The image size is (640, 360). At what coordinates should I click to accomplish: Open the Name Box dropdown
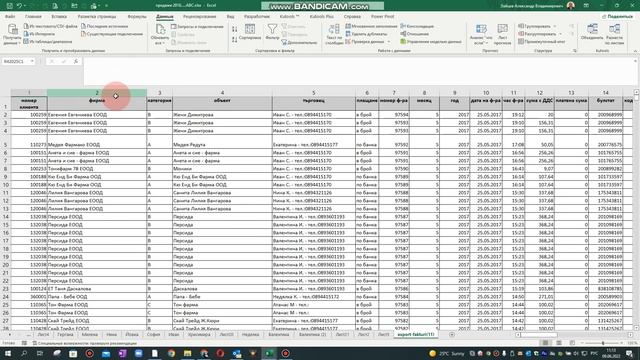[x=32, y=61]
